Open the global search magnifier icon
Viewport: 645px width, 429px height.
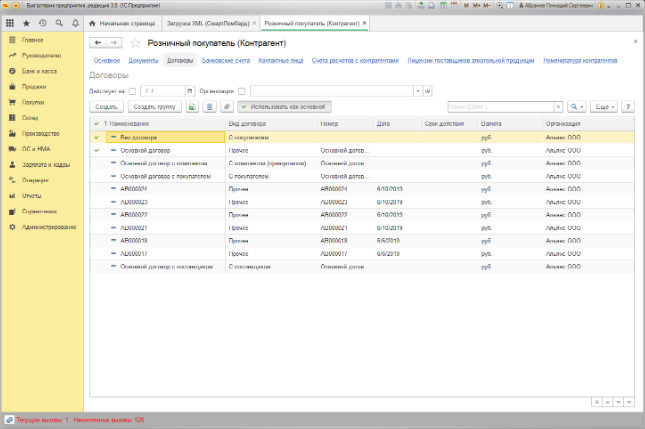point(59,23)
